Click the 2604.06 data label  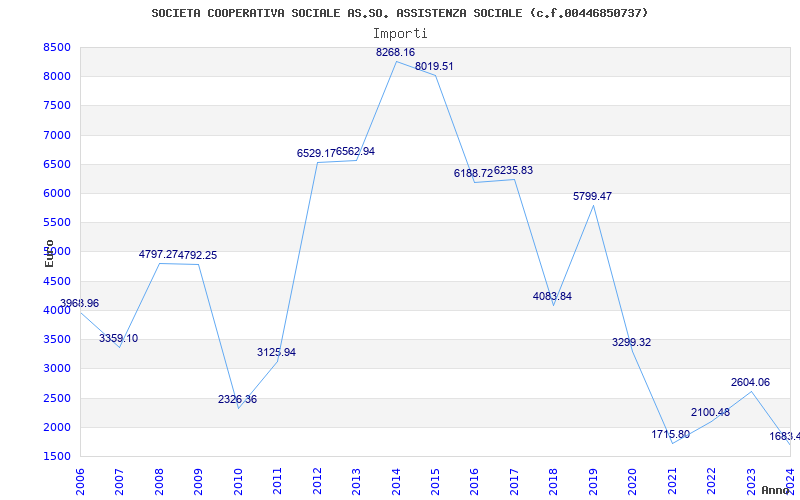click(x=751, y=383)
